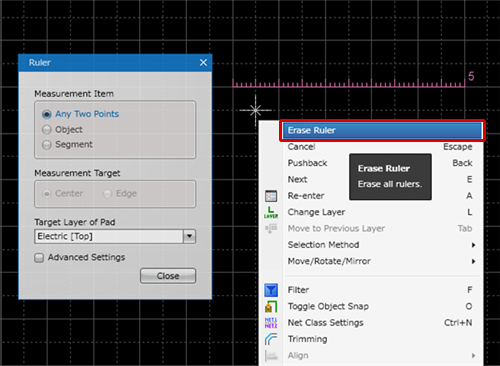Click the greyed Align icon
The image size is (500, 366).
point(271,356)
